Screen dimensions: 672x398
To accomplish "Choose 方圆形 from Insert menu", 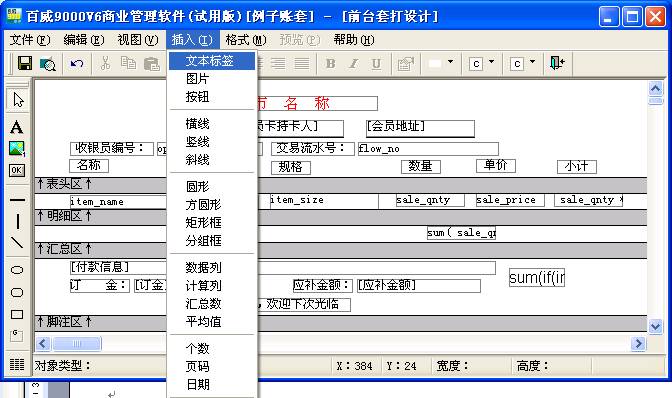I will click(212, 205).
